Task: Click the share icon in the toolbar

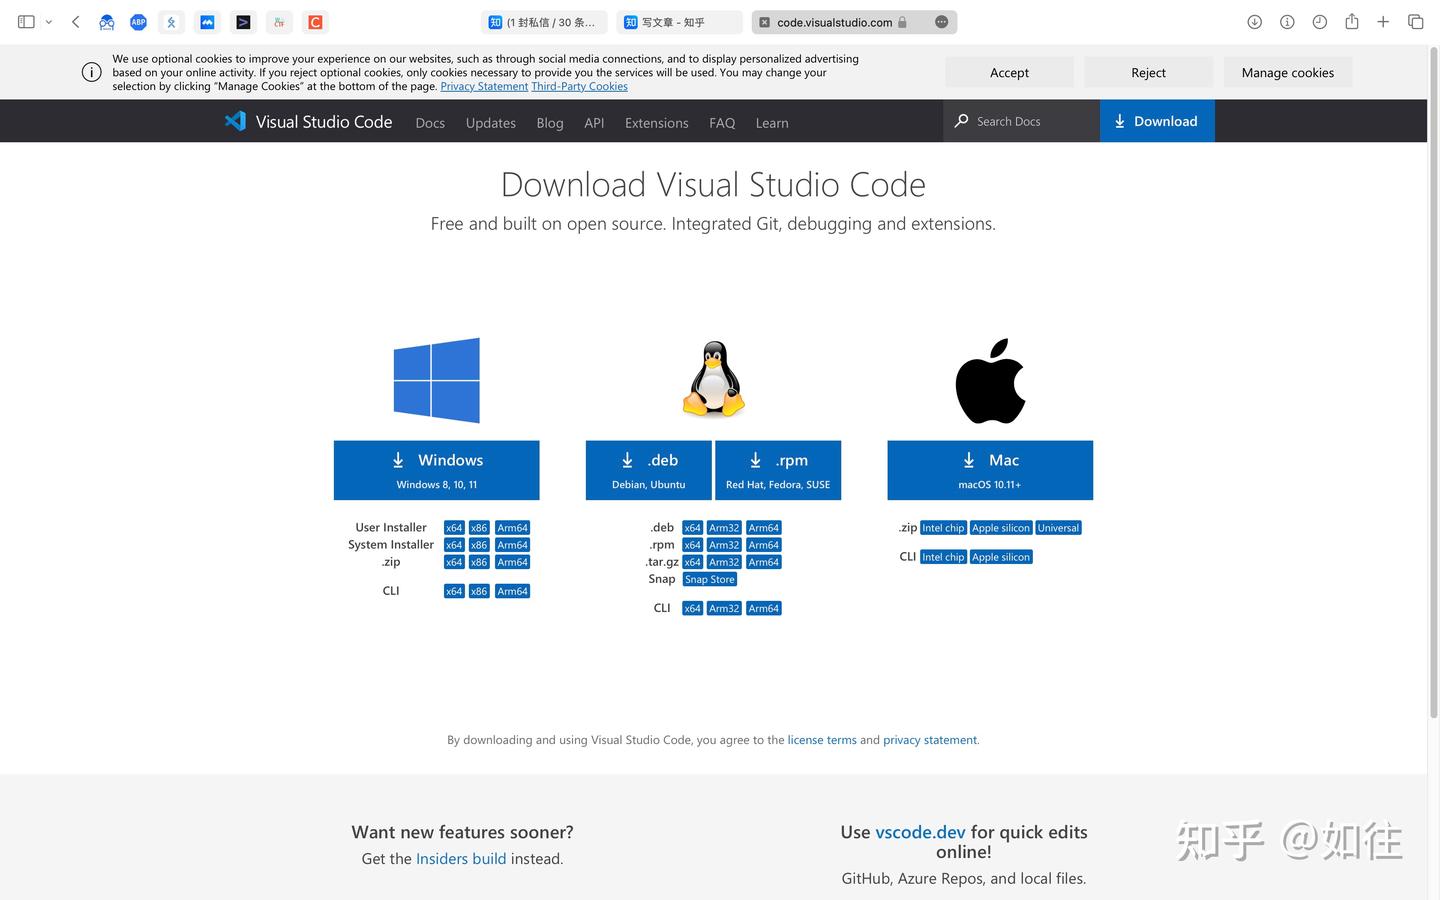Action: pyautogui.click(x=1351, y=21)
